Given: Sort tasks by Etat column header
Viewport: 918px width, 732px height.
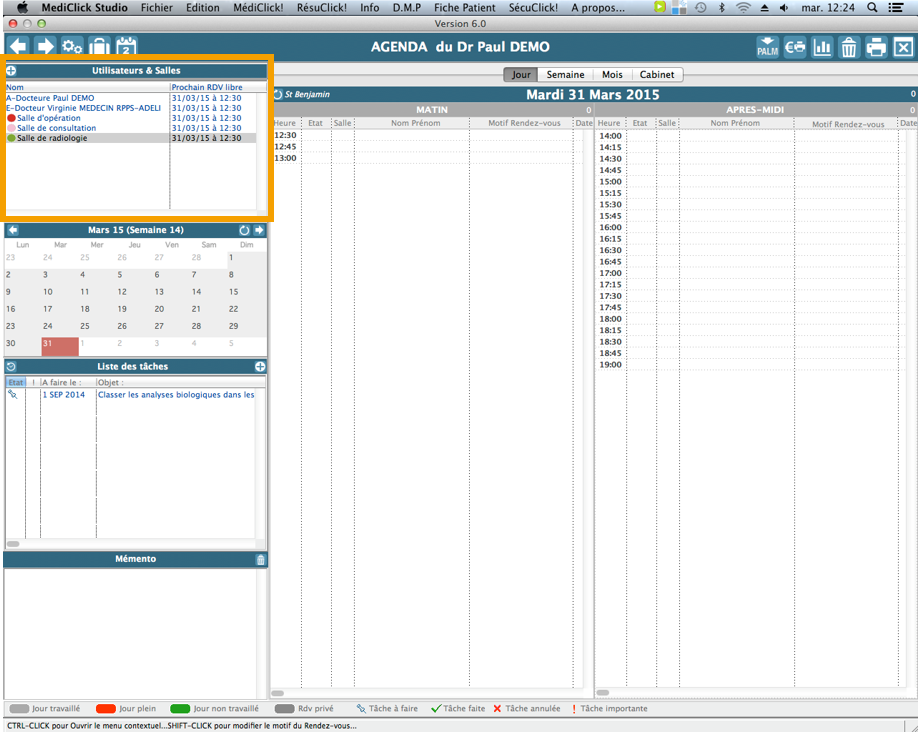Looking at the screenshot, I should 16,382.
